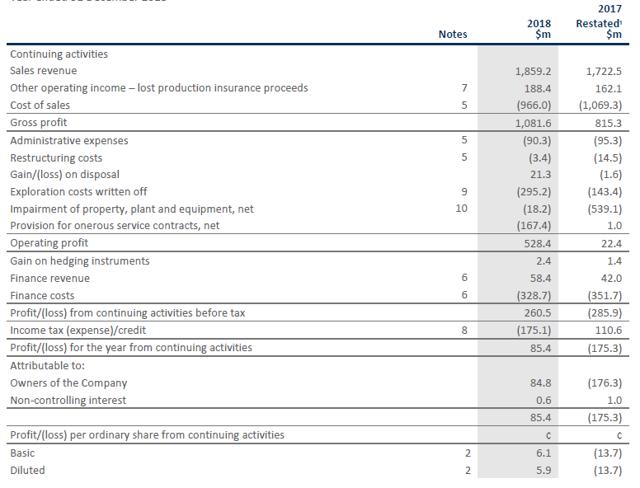Select gross profit value 815.3
Image resolution: width=640 pixels, height=488 pixels.
coord(608,123)
